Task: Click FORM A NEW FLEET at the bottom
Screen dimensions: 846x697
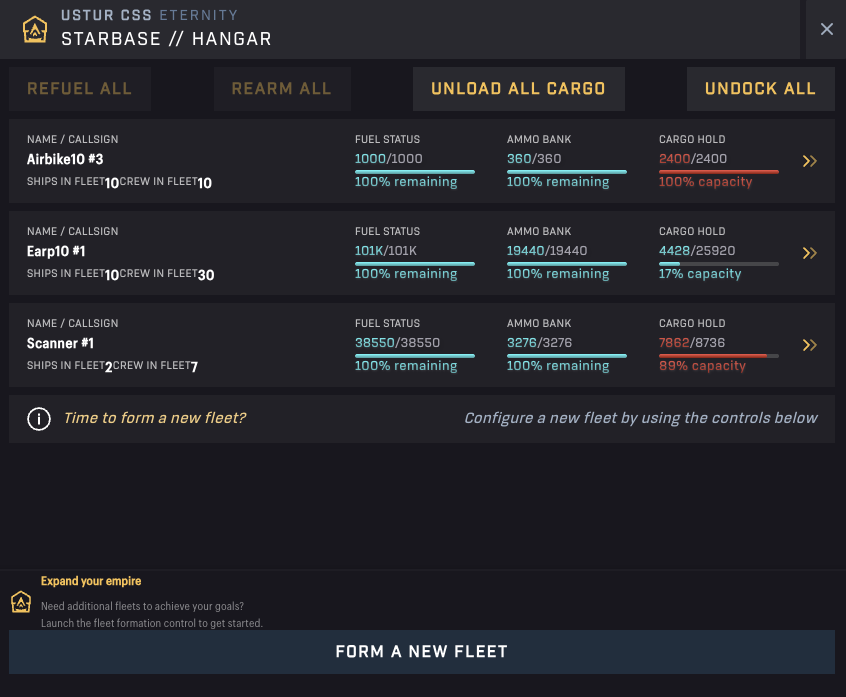Action: pos(422,651)
